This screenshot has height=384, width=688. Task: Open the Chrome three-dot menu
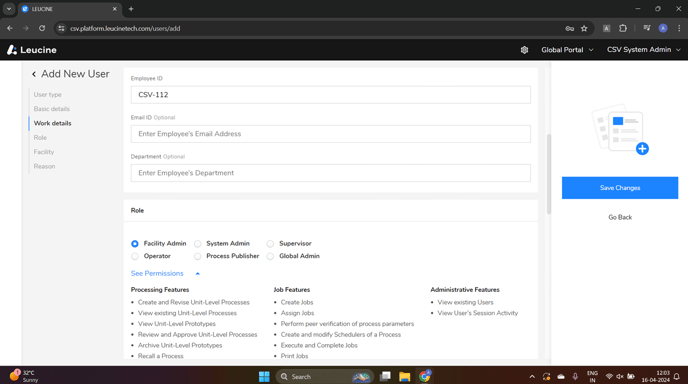click(x=679, y=28)
